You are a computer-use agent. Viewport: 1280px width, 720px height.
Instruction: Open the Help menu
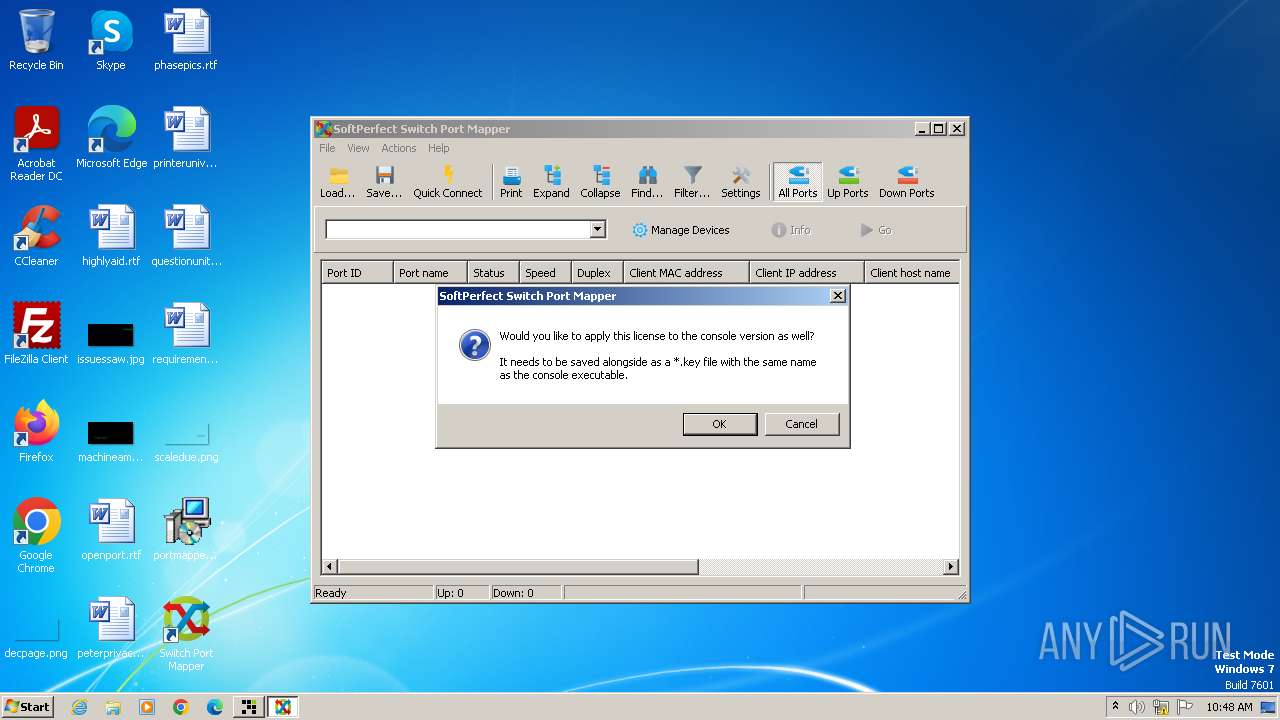coord(439,148)
